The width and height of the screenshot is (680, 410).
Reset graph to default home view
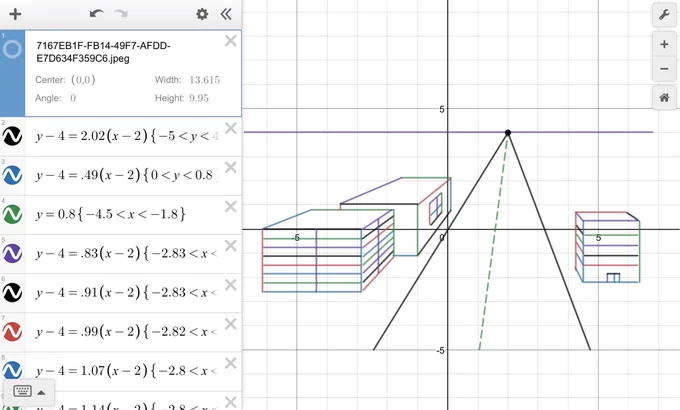coord(664,98)
